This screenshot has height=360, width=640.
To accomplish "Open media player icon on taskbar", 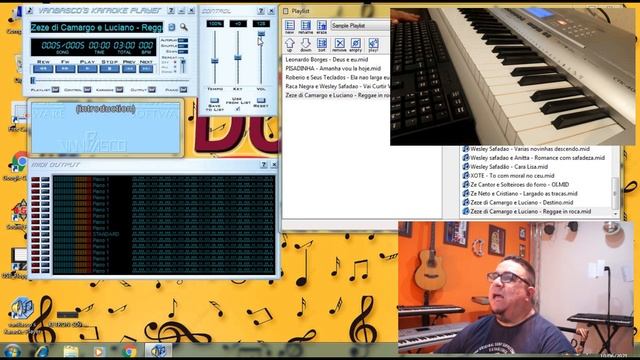I will pyautogui.click(x=99, y=351).
